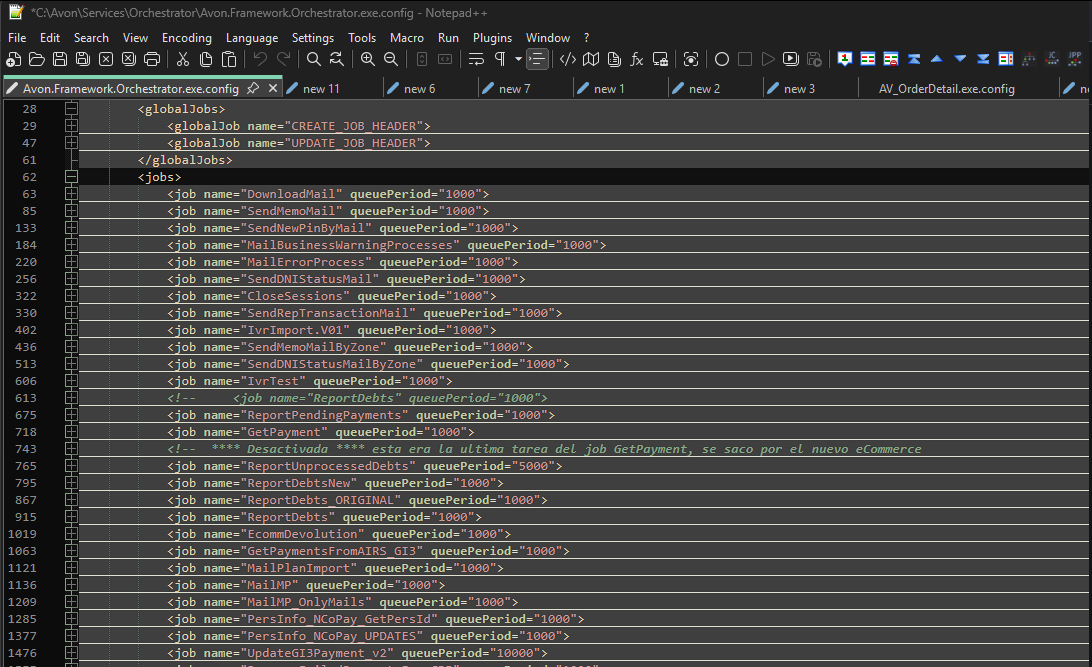Screen dimensions: 1092x667
Task: Go to next difference down-arrow icon
Action: point(960,59)
